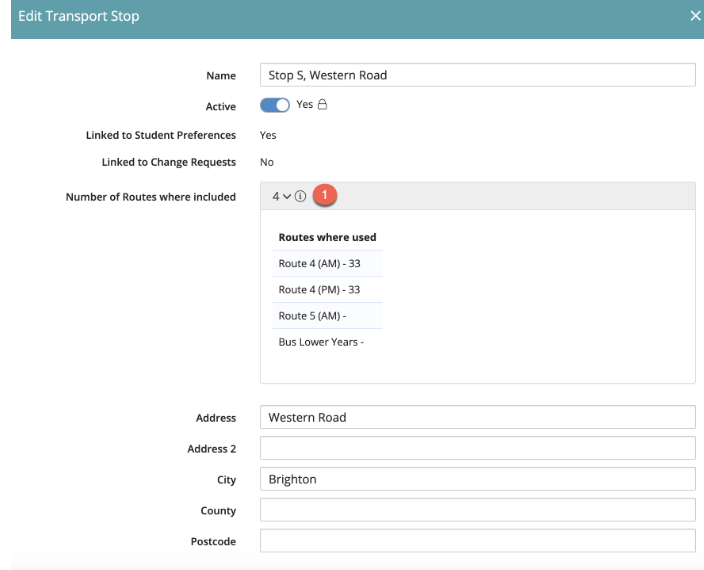Click into the Address field
The width and height of the screenshot is (704, 570).
click(x=477, y=417)
